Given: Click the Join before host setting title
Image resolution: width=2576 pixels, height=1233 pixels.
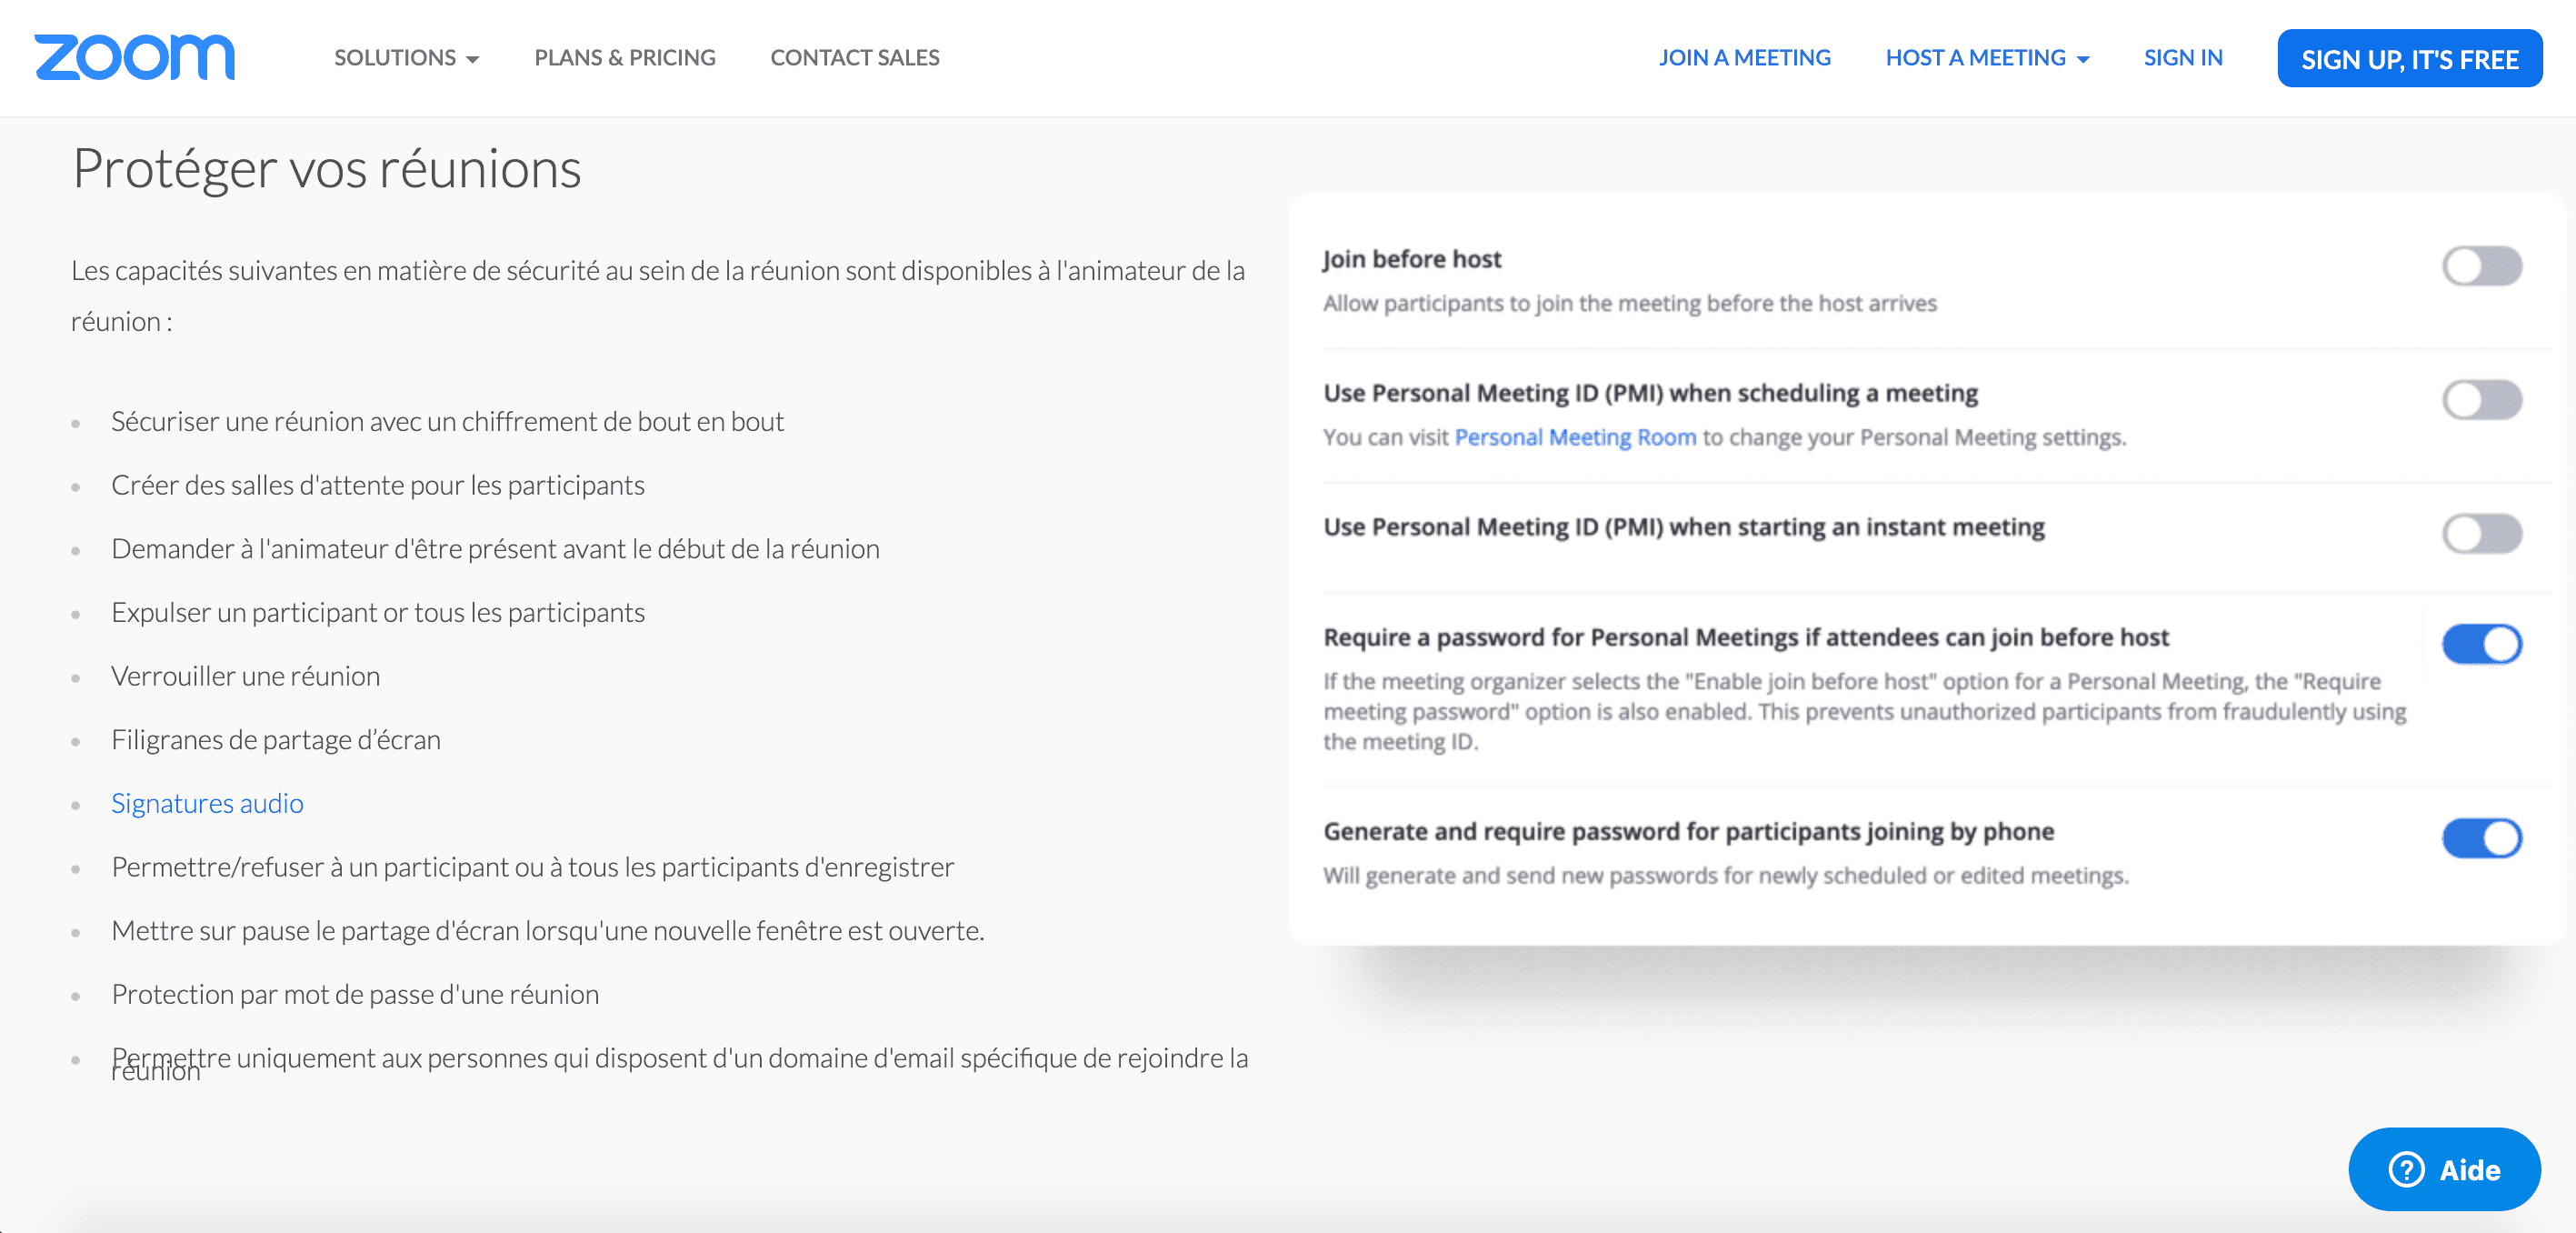Looking at the screenshot, I should click(x=1411, y=259).
